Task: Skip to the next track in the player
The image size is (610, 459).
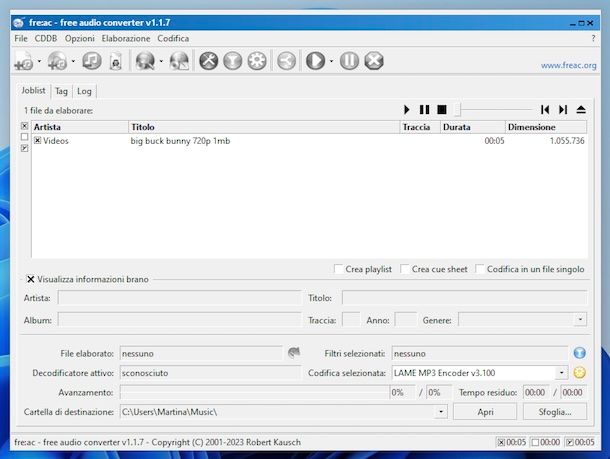Action: tap(563, 110)
